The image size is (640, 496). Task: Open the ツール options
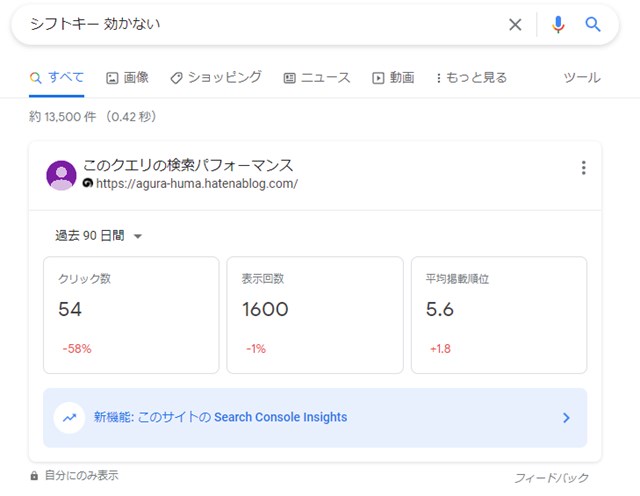[x=582, y=78]
